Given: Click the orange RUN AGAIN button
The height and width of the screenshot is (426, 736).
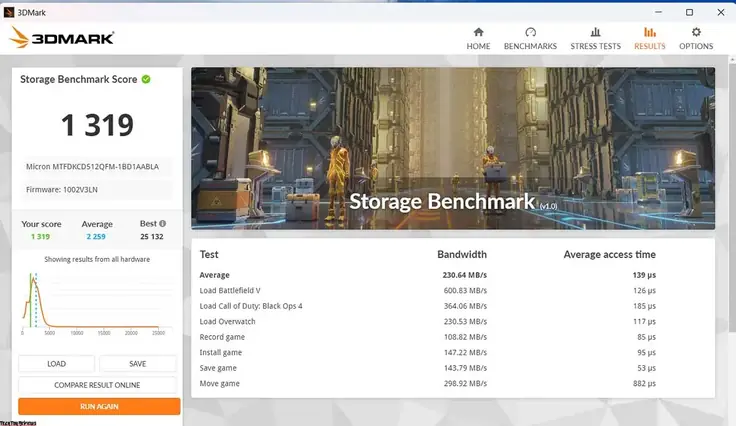Looking at the screenshot, I should point(99,406).
